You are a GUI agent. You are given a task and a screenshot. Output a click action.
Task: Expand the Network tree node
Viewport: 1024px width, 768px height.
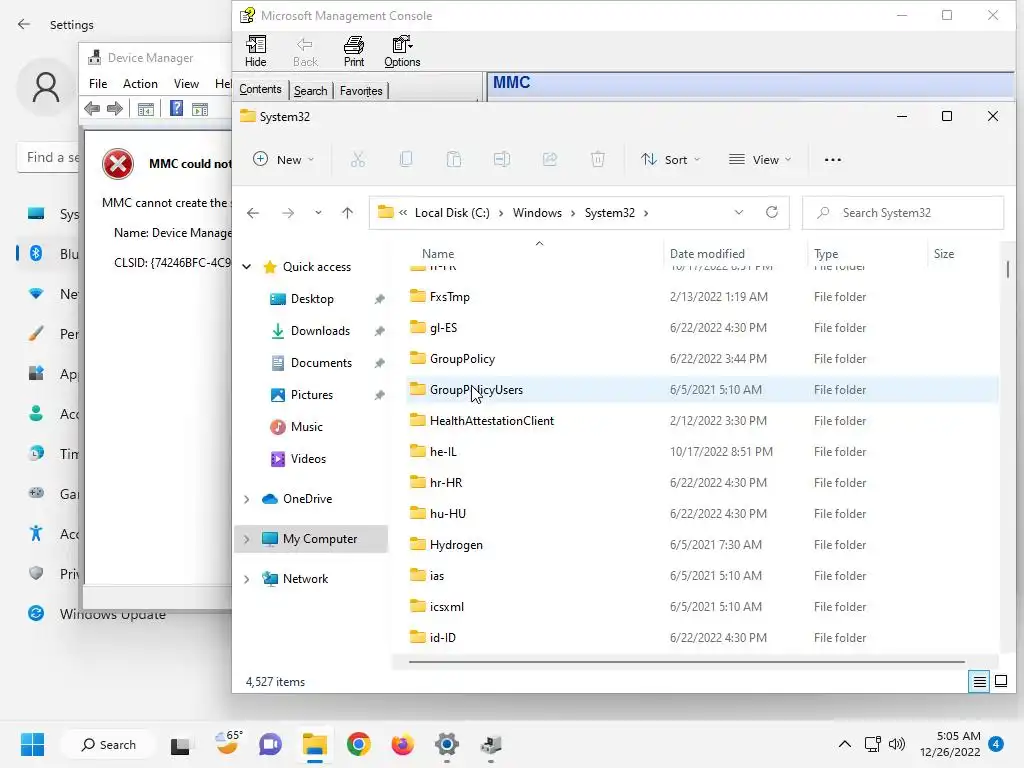click(x=247, y=579)
